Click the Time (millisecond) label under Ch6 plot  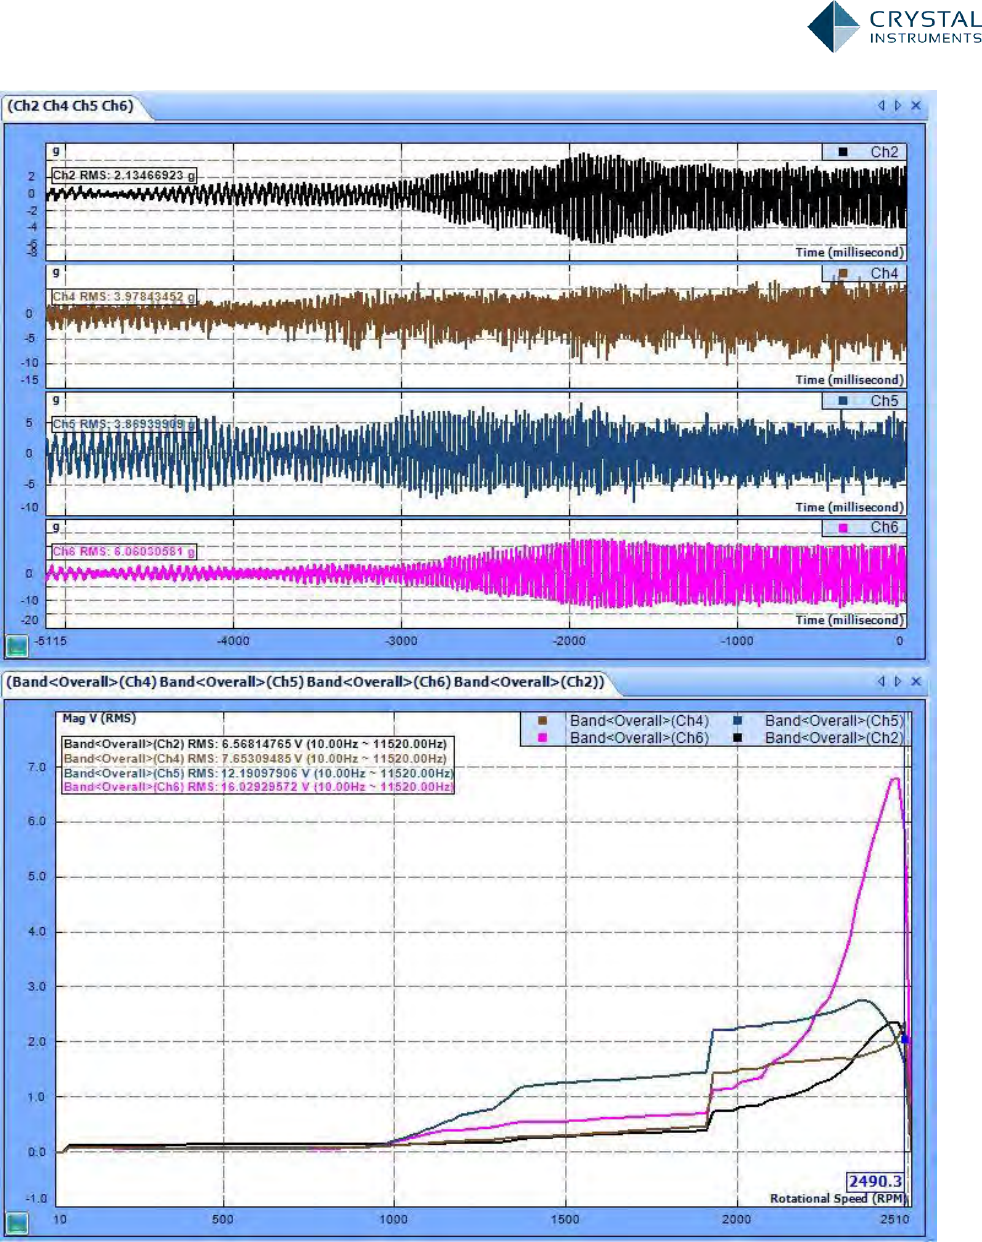849,620
